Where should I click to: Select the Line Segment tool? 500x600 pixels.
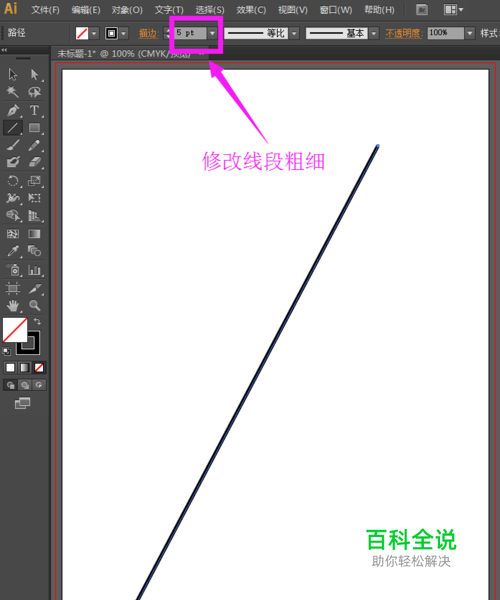tap(13, 128)
